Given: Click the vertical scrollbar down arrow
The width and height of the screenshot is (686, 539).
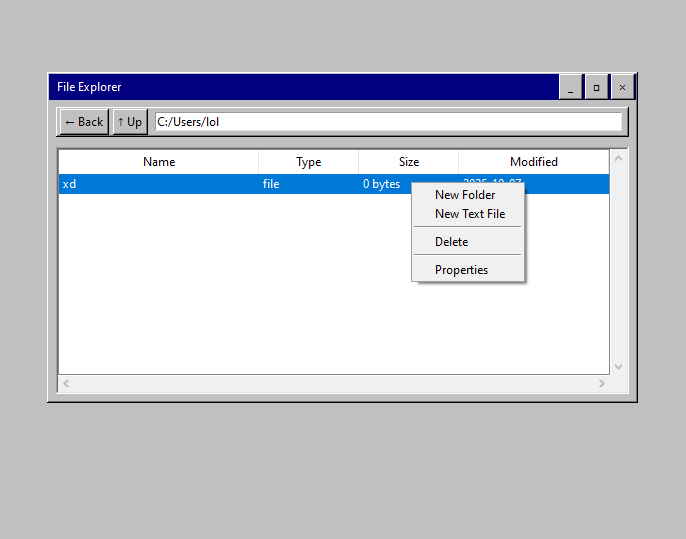Looking at the screenshot, I should pos(618,367).
